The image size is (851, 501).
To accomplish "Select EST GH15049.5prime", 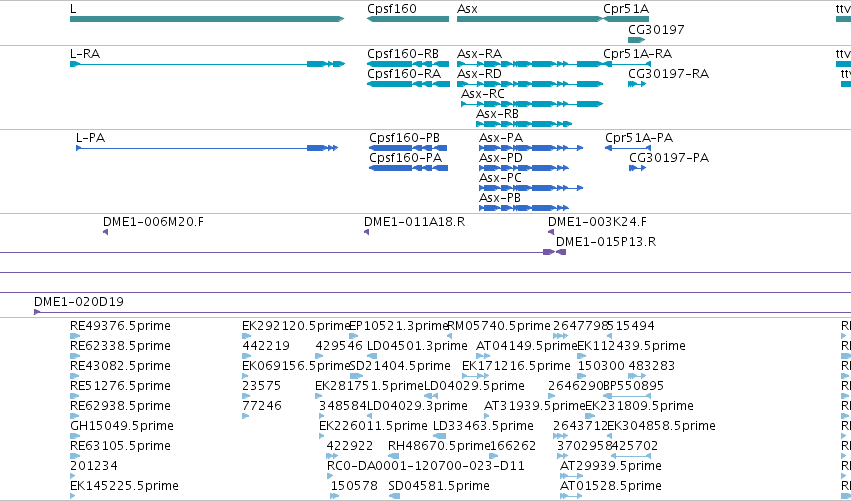I will point(75,436).
